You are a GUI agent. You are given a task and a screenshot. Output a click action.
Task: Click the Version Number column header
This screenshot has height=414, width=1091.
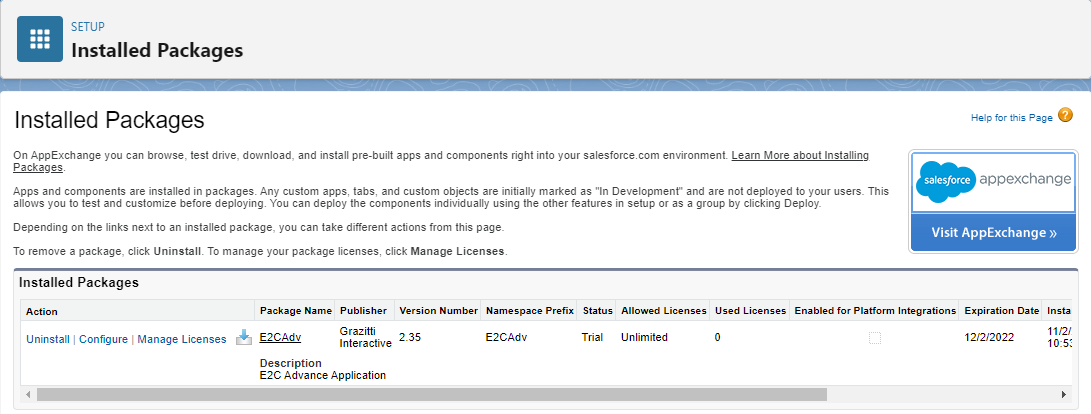pyautogui.click(x=438, y=310)
